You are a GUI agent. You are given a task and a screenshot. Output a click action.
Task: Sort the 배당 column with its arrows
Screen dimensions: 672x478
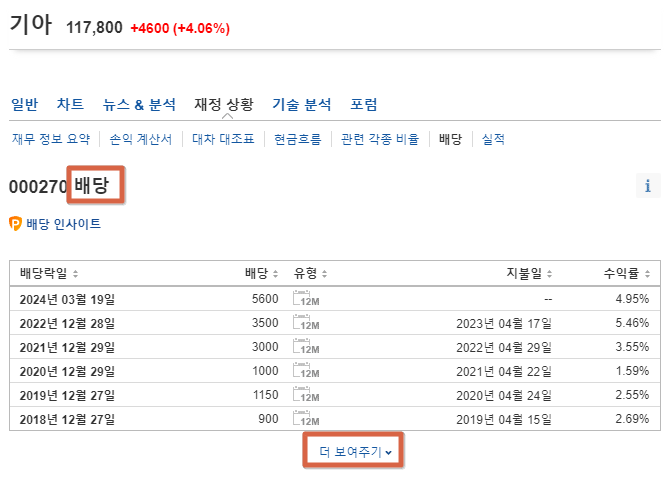click(x=276, y=274)
